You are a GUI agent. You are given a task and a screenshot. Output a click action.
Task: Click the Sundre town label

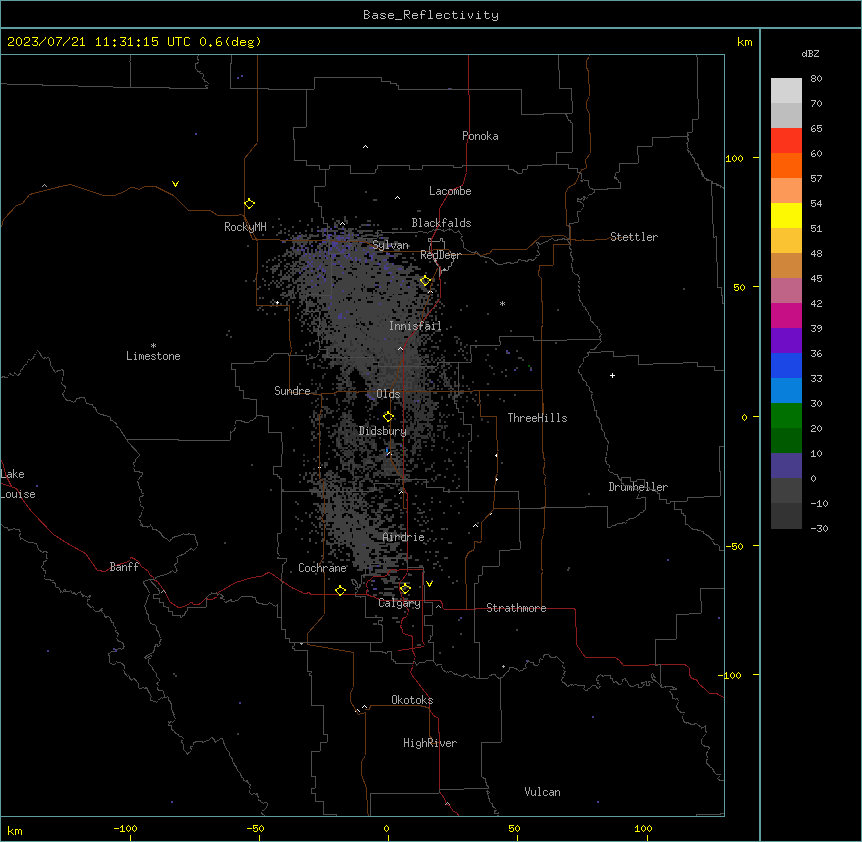pyautogui.click(x=292, y=391)
